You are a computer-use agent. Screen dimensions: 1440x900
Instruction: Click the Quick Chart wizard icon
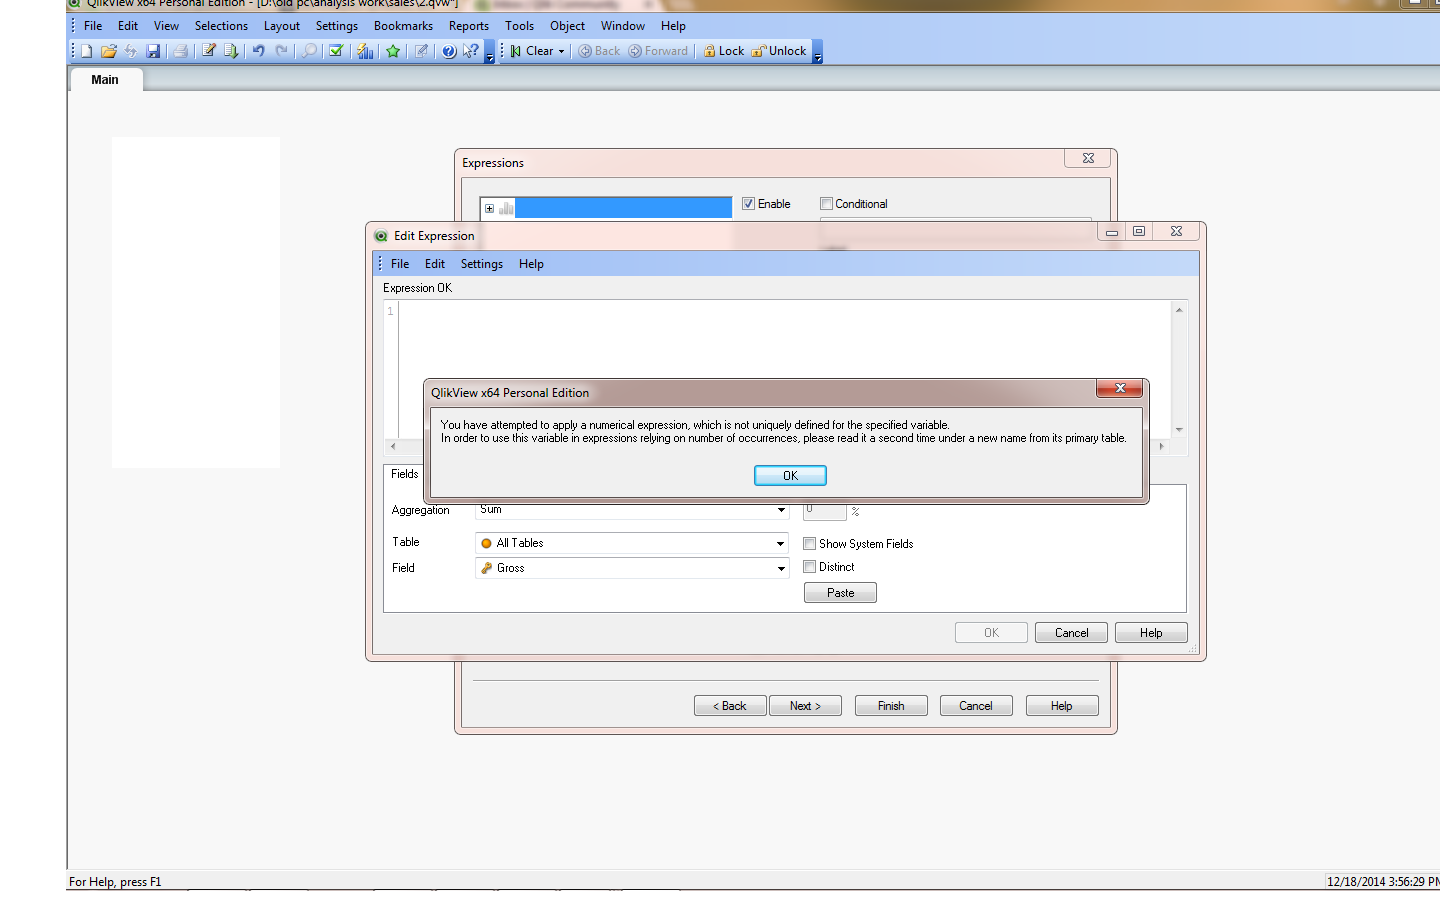pyautogui.click(x=365, y=51)
